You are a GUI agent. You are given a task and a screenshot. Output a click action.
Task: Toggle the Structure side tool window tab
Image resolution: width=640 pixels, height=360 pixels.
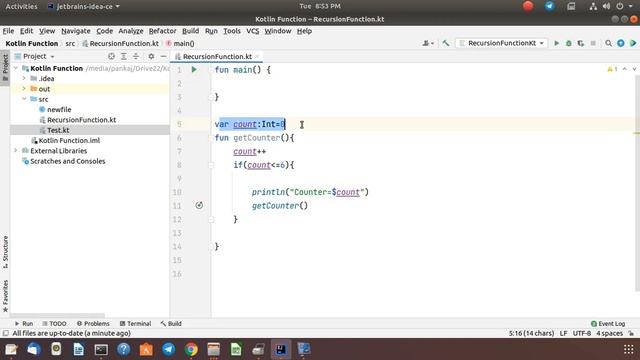pos(5,251)
